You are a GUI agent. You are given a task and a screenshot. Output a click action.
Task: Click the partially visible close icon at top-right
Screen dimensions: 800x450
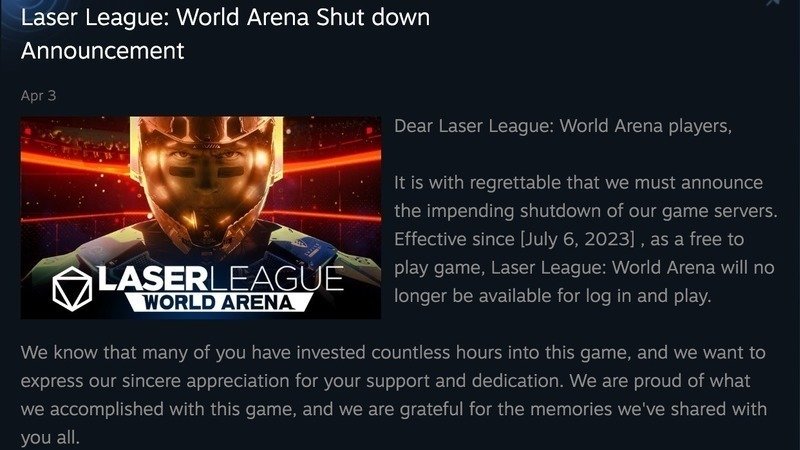[773, 3]
